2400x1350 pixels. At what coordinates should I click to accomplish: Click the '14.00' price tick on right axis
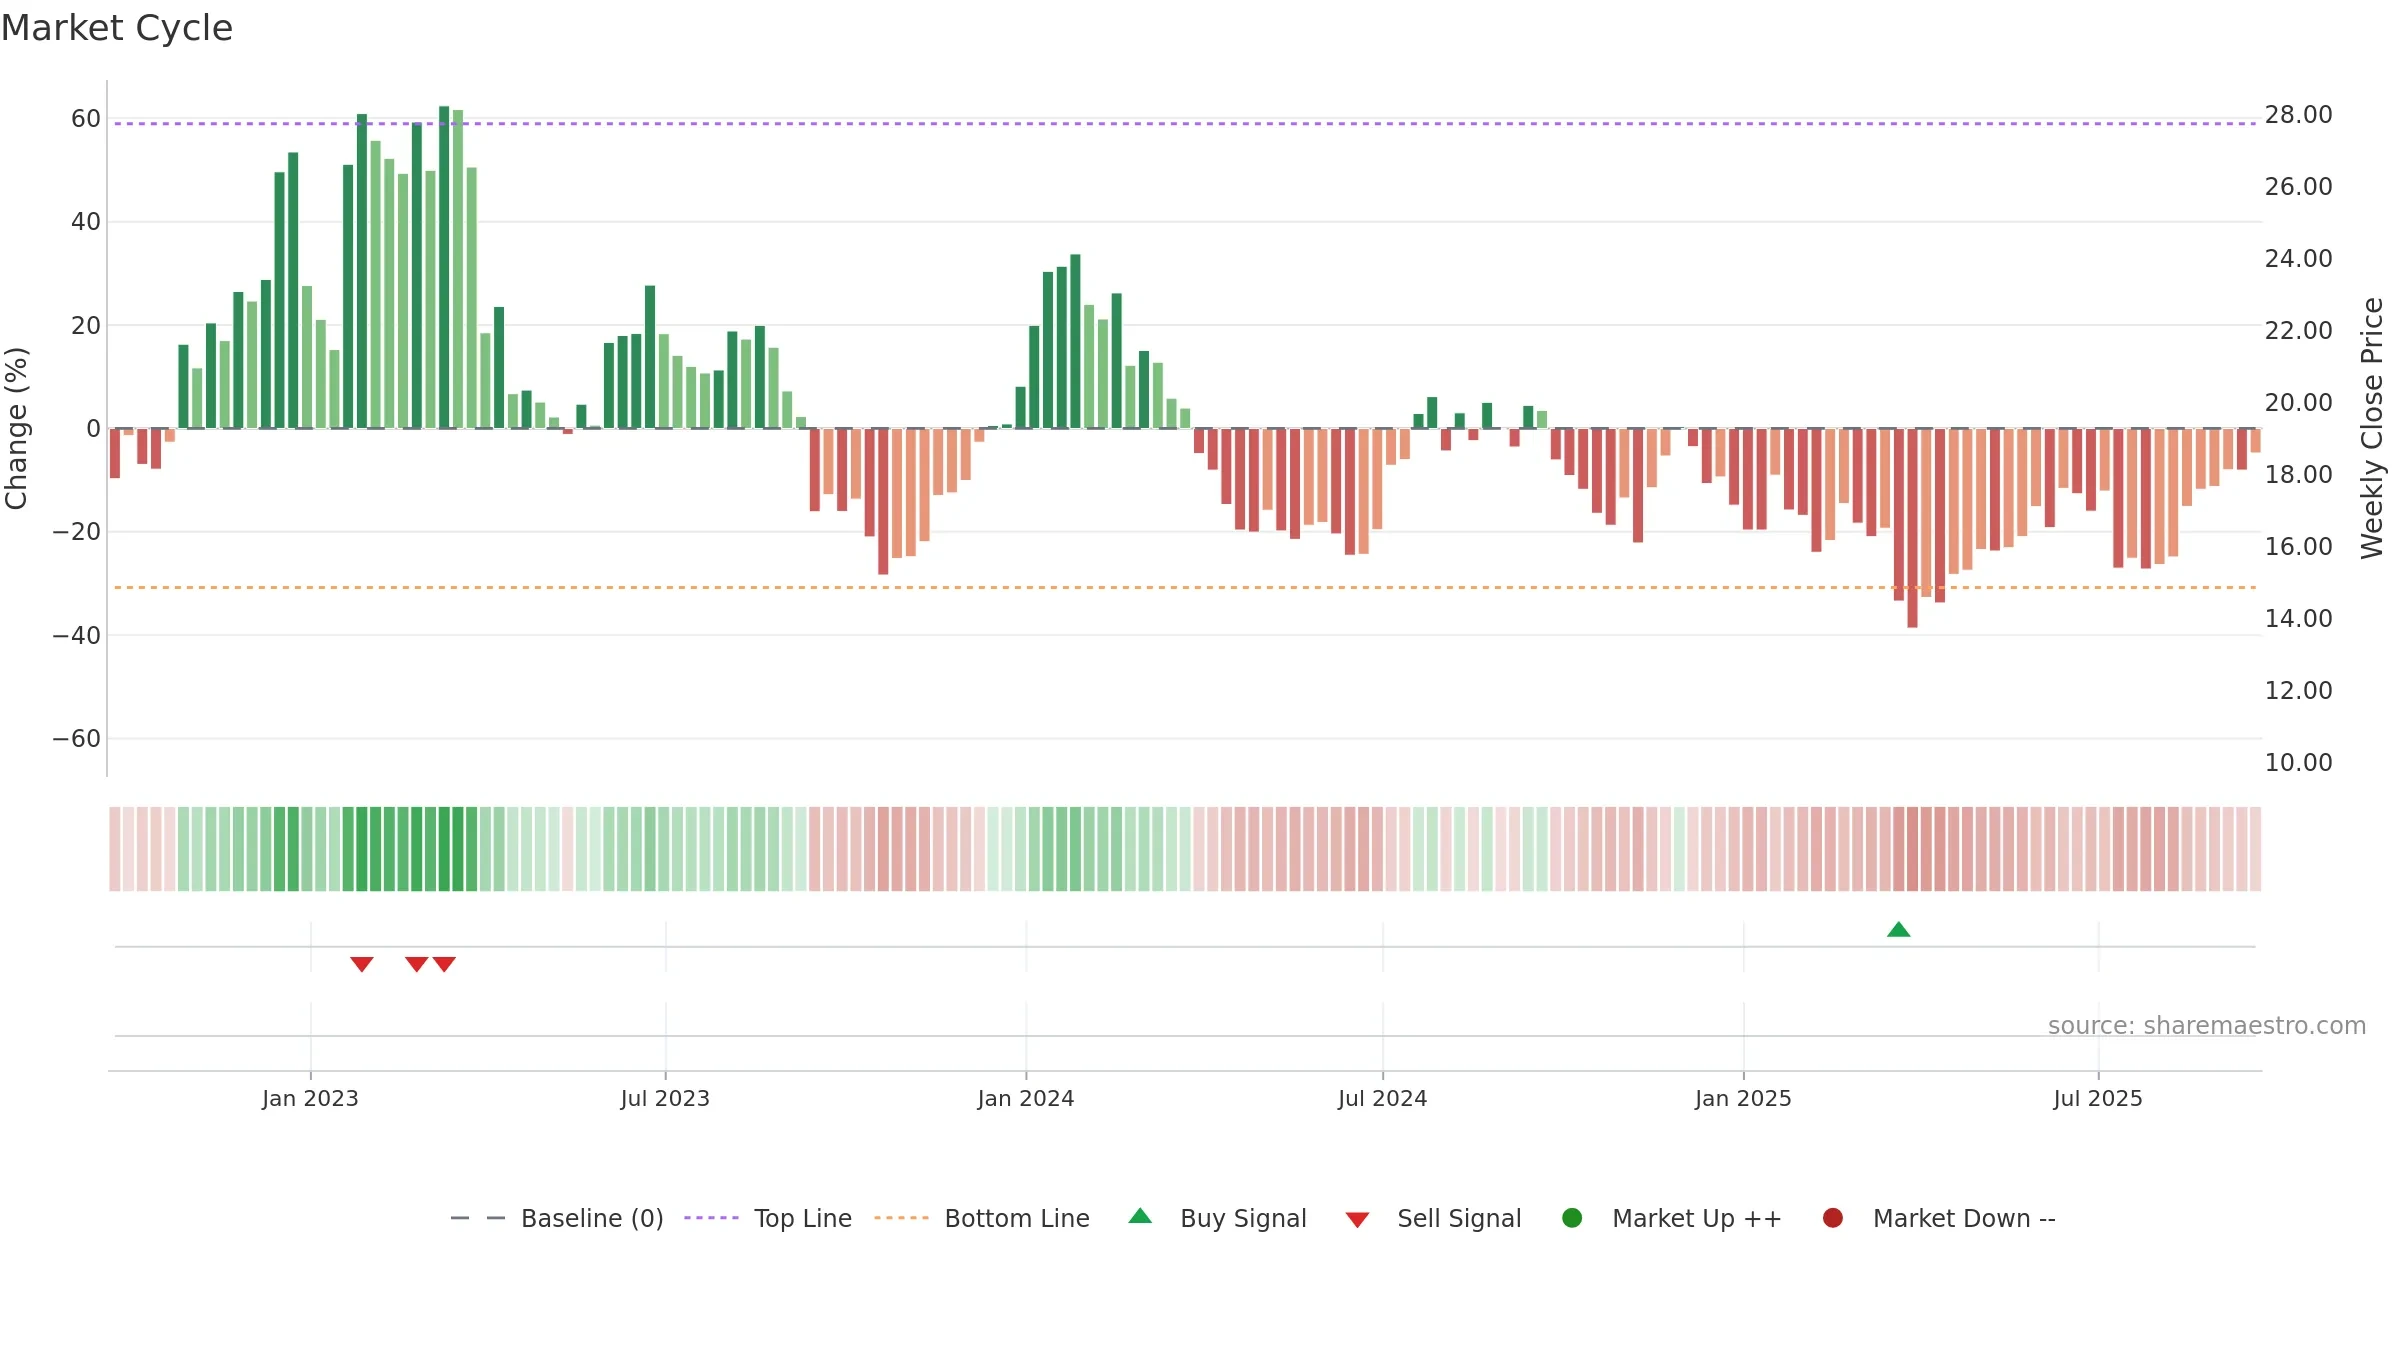point(2298,619)
